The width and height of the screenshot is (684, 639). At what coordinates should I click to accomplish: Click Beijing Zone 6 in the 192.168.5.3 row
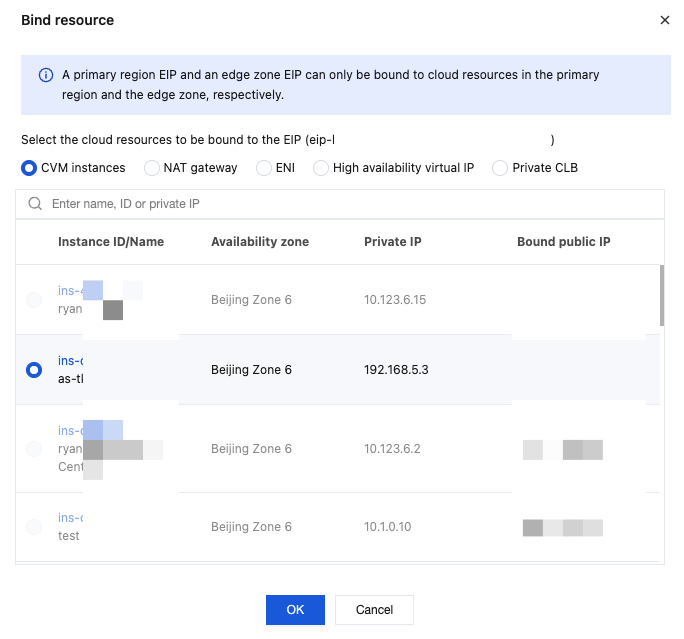[251, 370]
